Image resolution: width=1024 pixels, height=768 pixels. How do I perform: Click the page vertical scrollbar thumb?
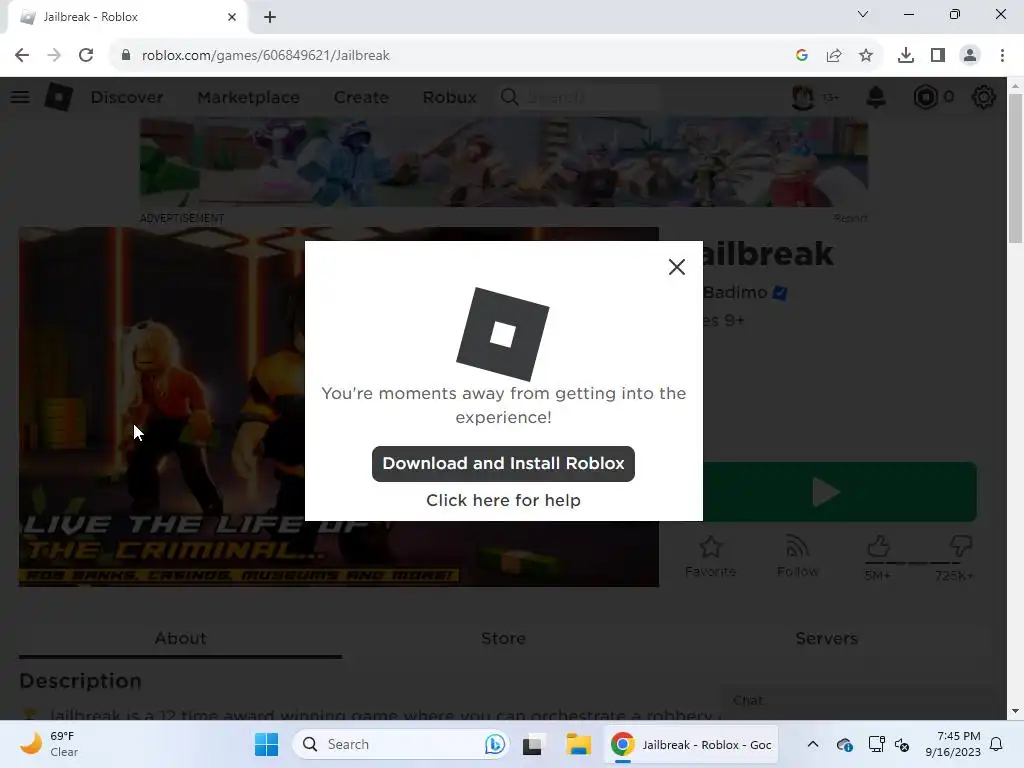[x=1015, y=167]
